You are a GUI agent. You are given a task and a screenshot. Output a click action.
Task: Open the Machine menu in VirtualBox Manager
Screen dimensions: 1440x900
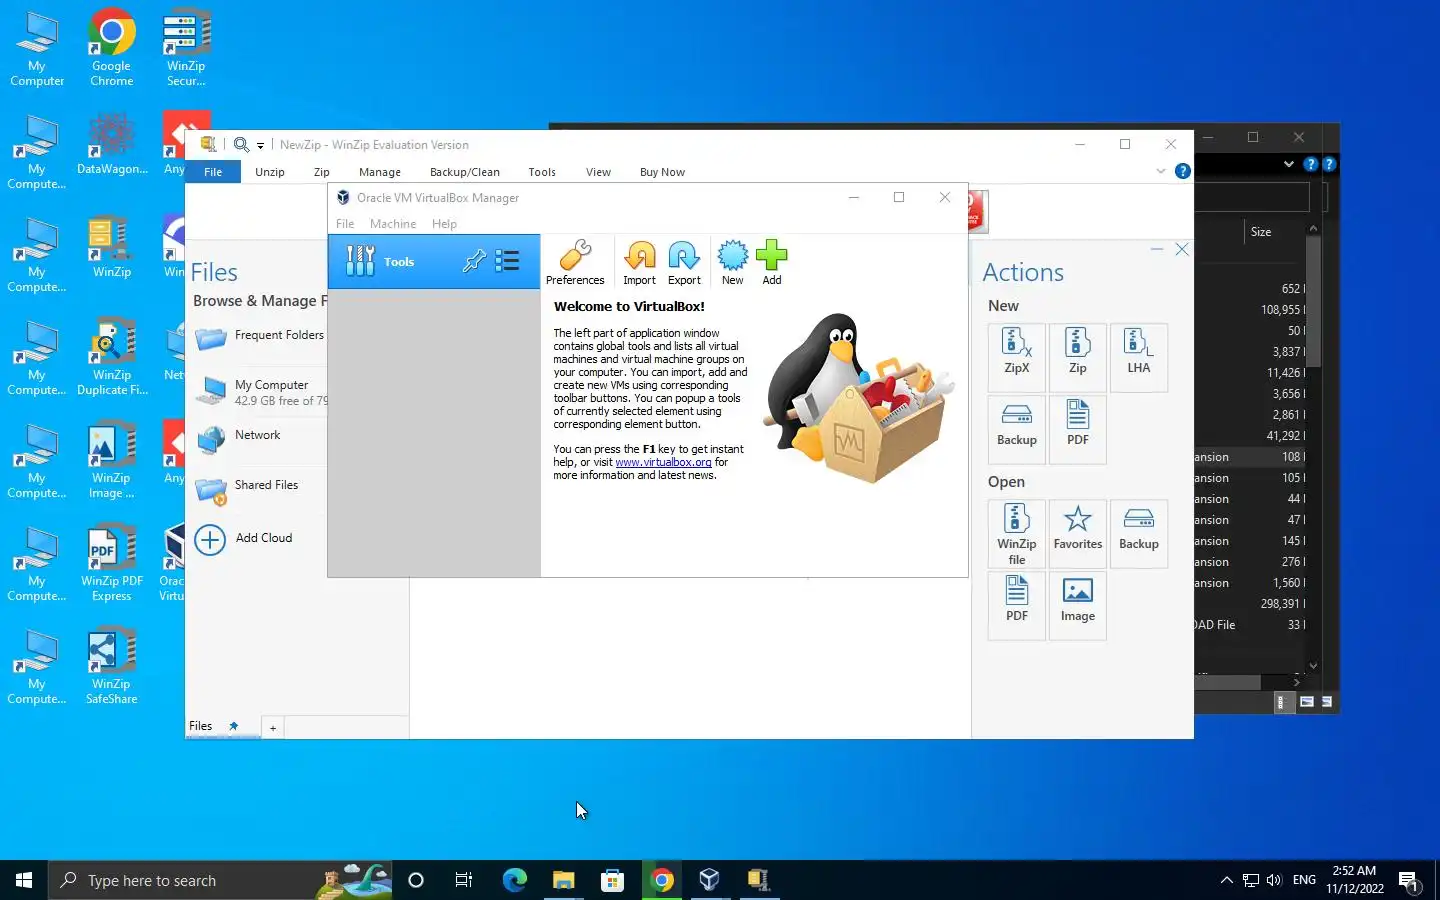pyautogui.click(x=392, y=224)
